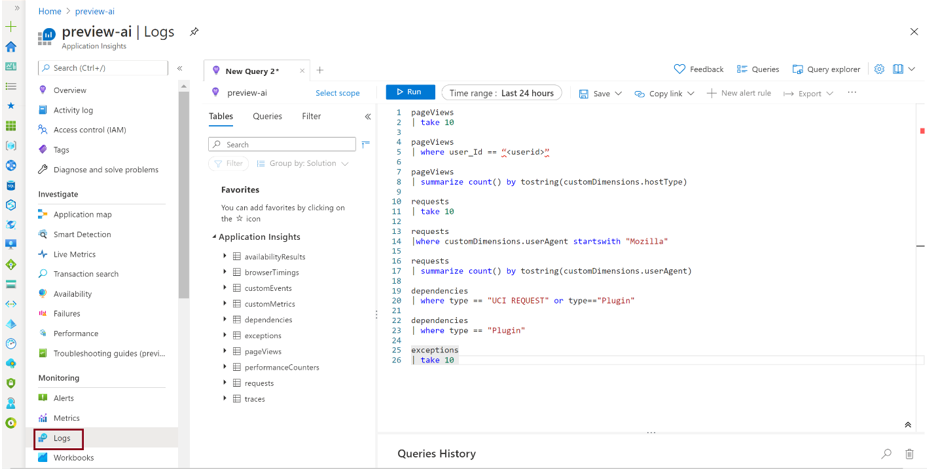The width and height of the screenshot is (927, 469).
Task: Click the Filter pill button
Action: 229,163
